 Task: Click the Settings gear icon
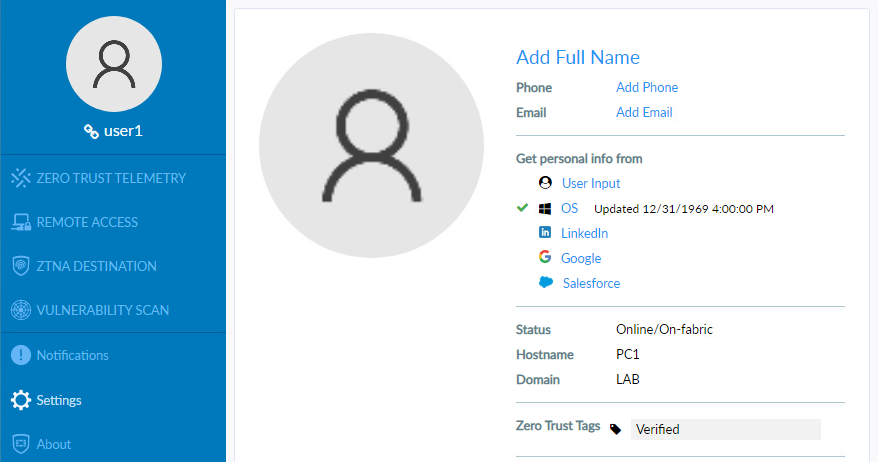pyautogui.click(x=21, y=400)
